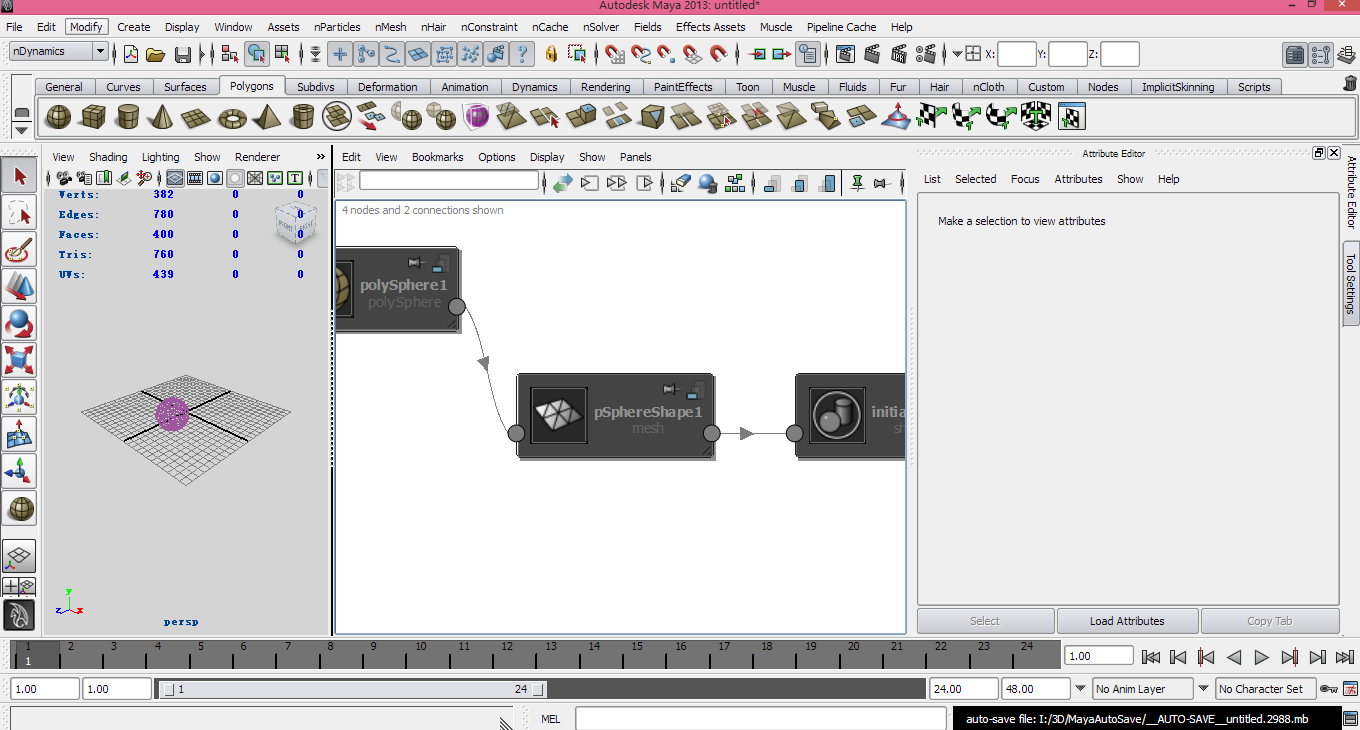Image resolution: width=1360 pixels, height=730 pixels.
Task: Toggle the lock current selection padlock
Action: click(550, 54)
